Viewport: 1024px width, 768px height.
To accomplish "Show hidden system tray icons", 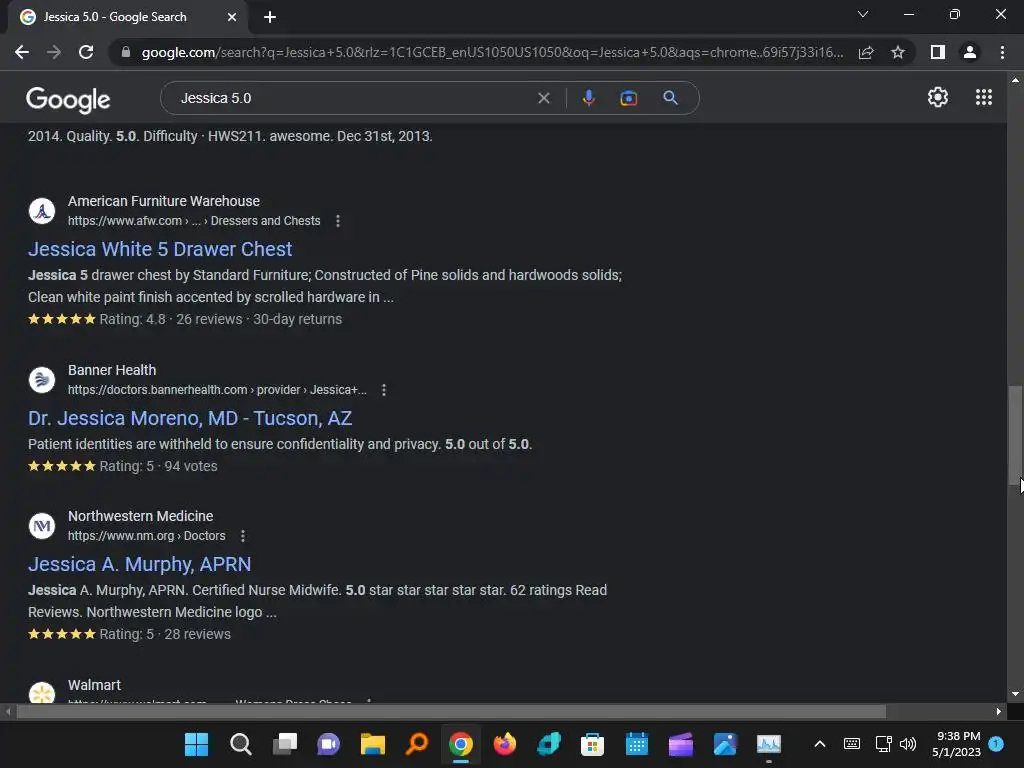I will pos(820,744).
